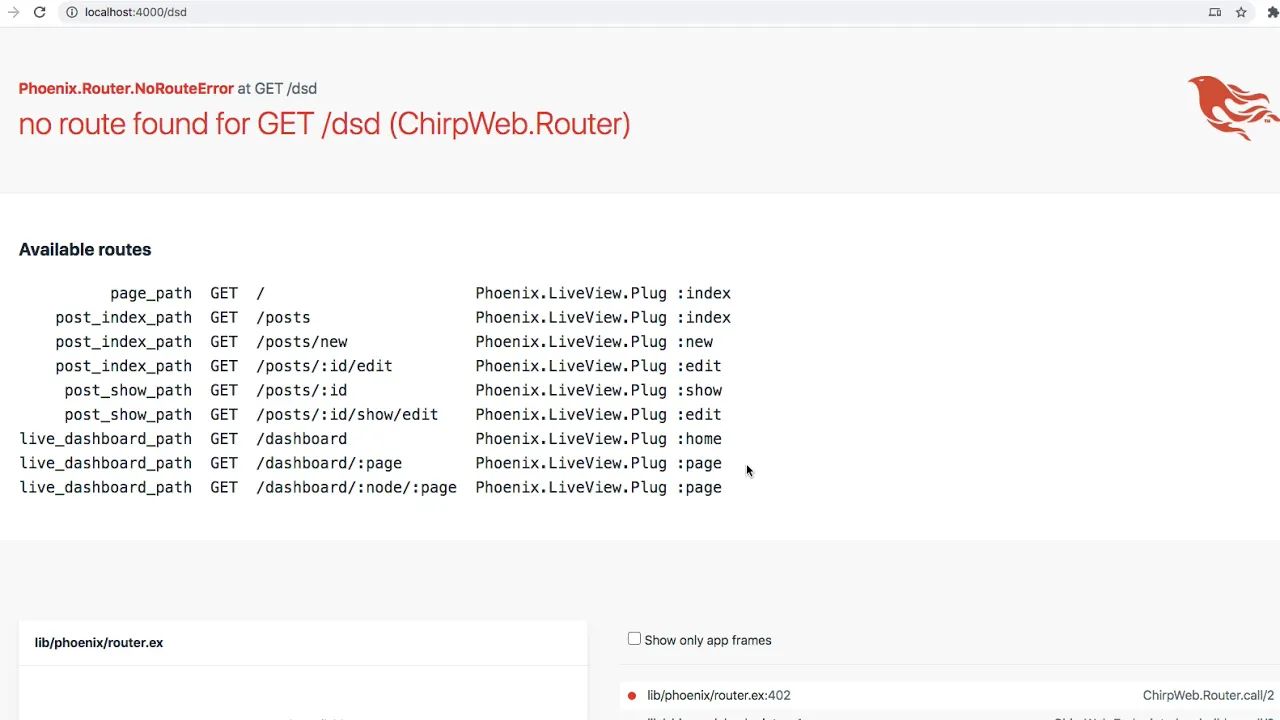
Task: Click the /posts/:id route path
Action: pyautogui.click(x=302, y=390)
